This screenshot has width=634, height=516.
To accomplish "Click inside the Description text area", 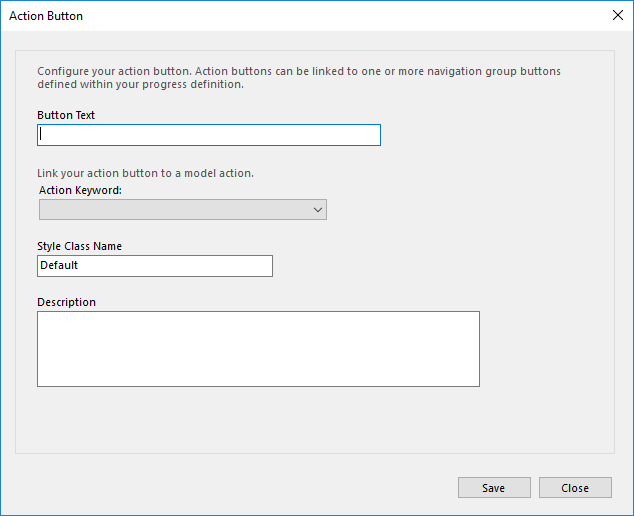I will point(258,349).
